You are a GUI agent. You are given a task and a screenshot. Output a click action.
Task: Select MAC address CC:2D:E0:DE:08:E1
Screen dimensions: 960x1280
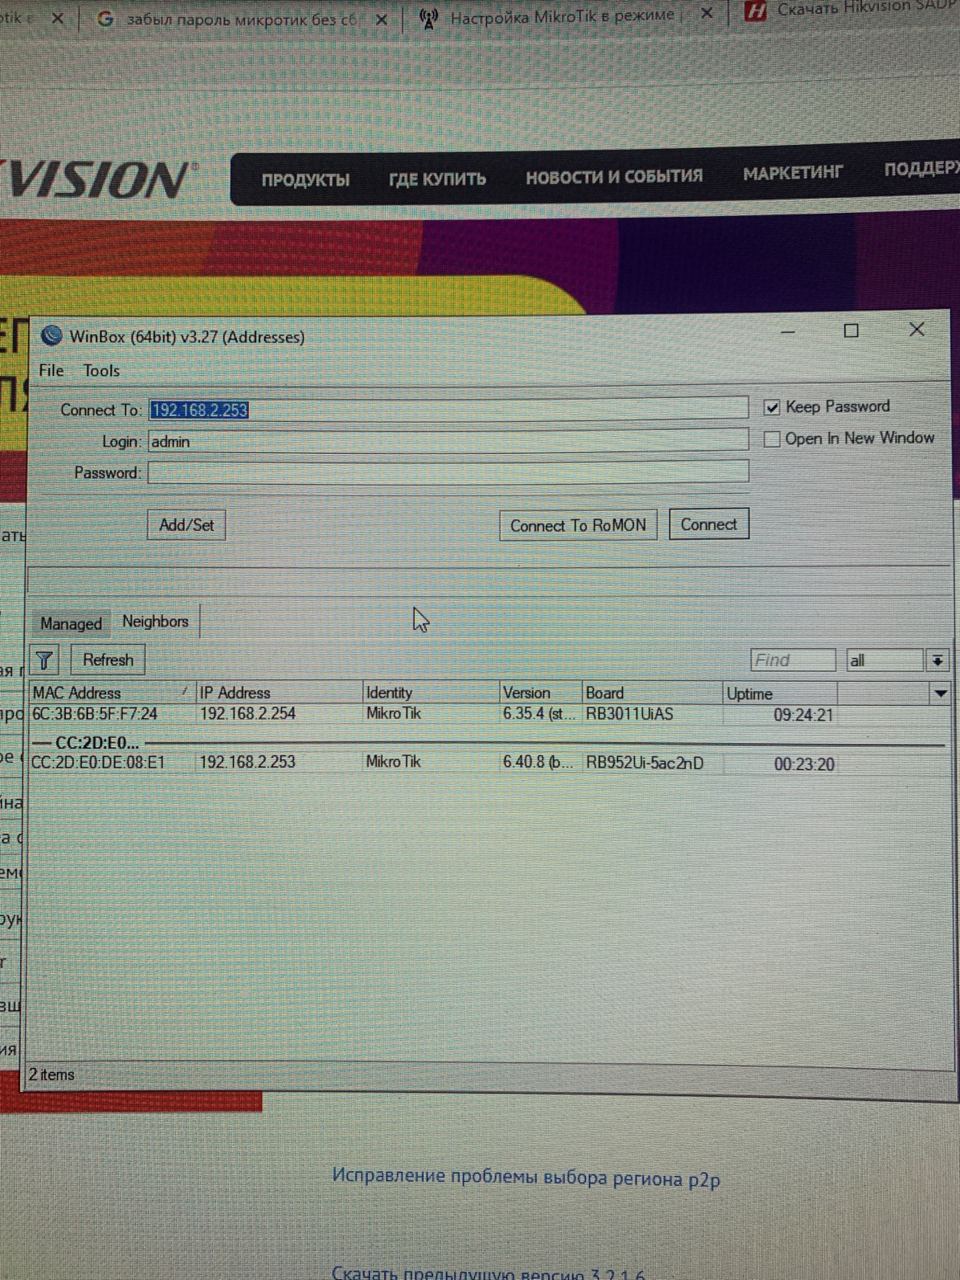point(98,762)
